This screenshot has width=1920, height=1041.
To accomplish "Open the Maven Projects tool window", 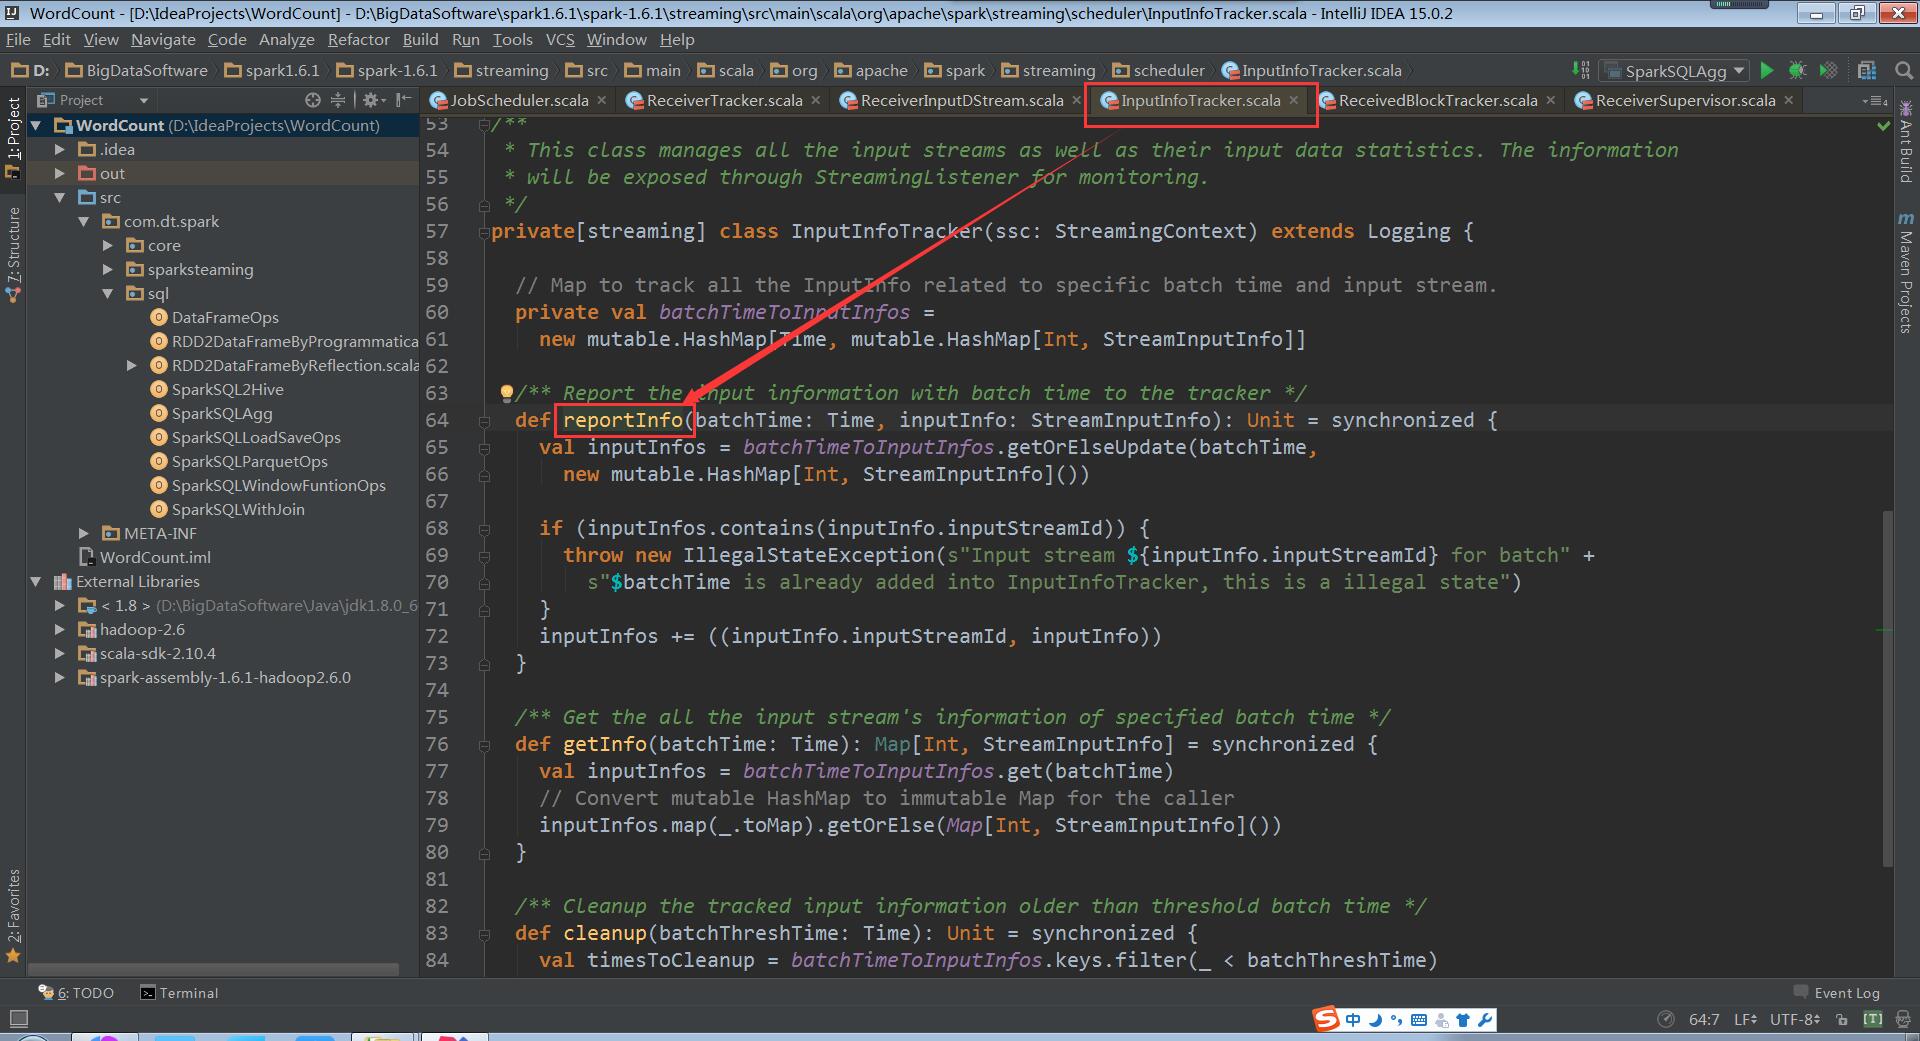I will coord(1905,273).
